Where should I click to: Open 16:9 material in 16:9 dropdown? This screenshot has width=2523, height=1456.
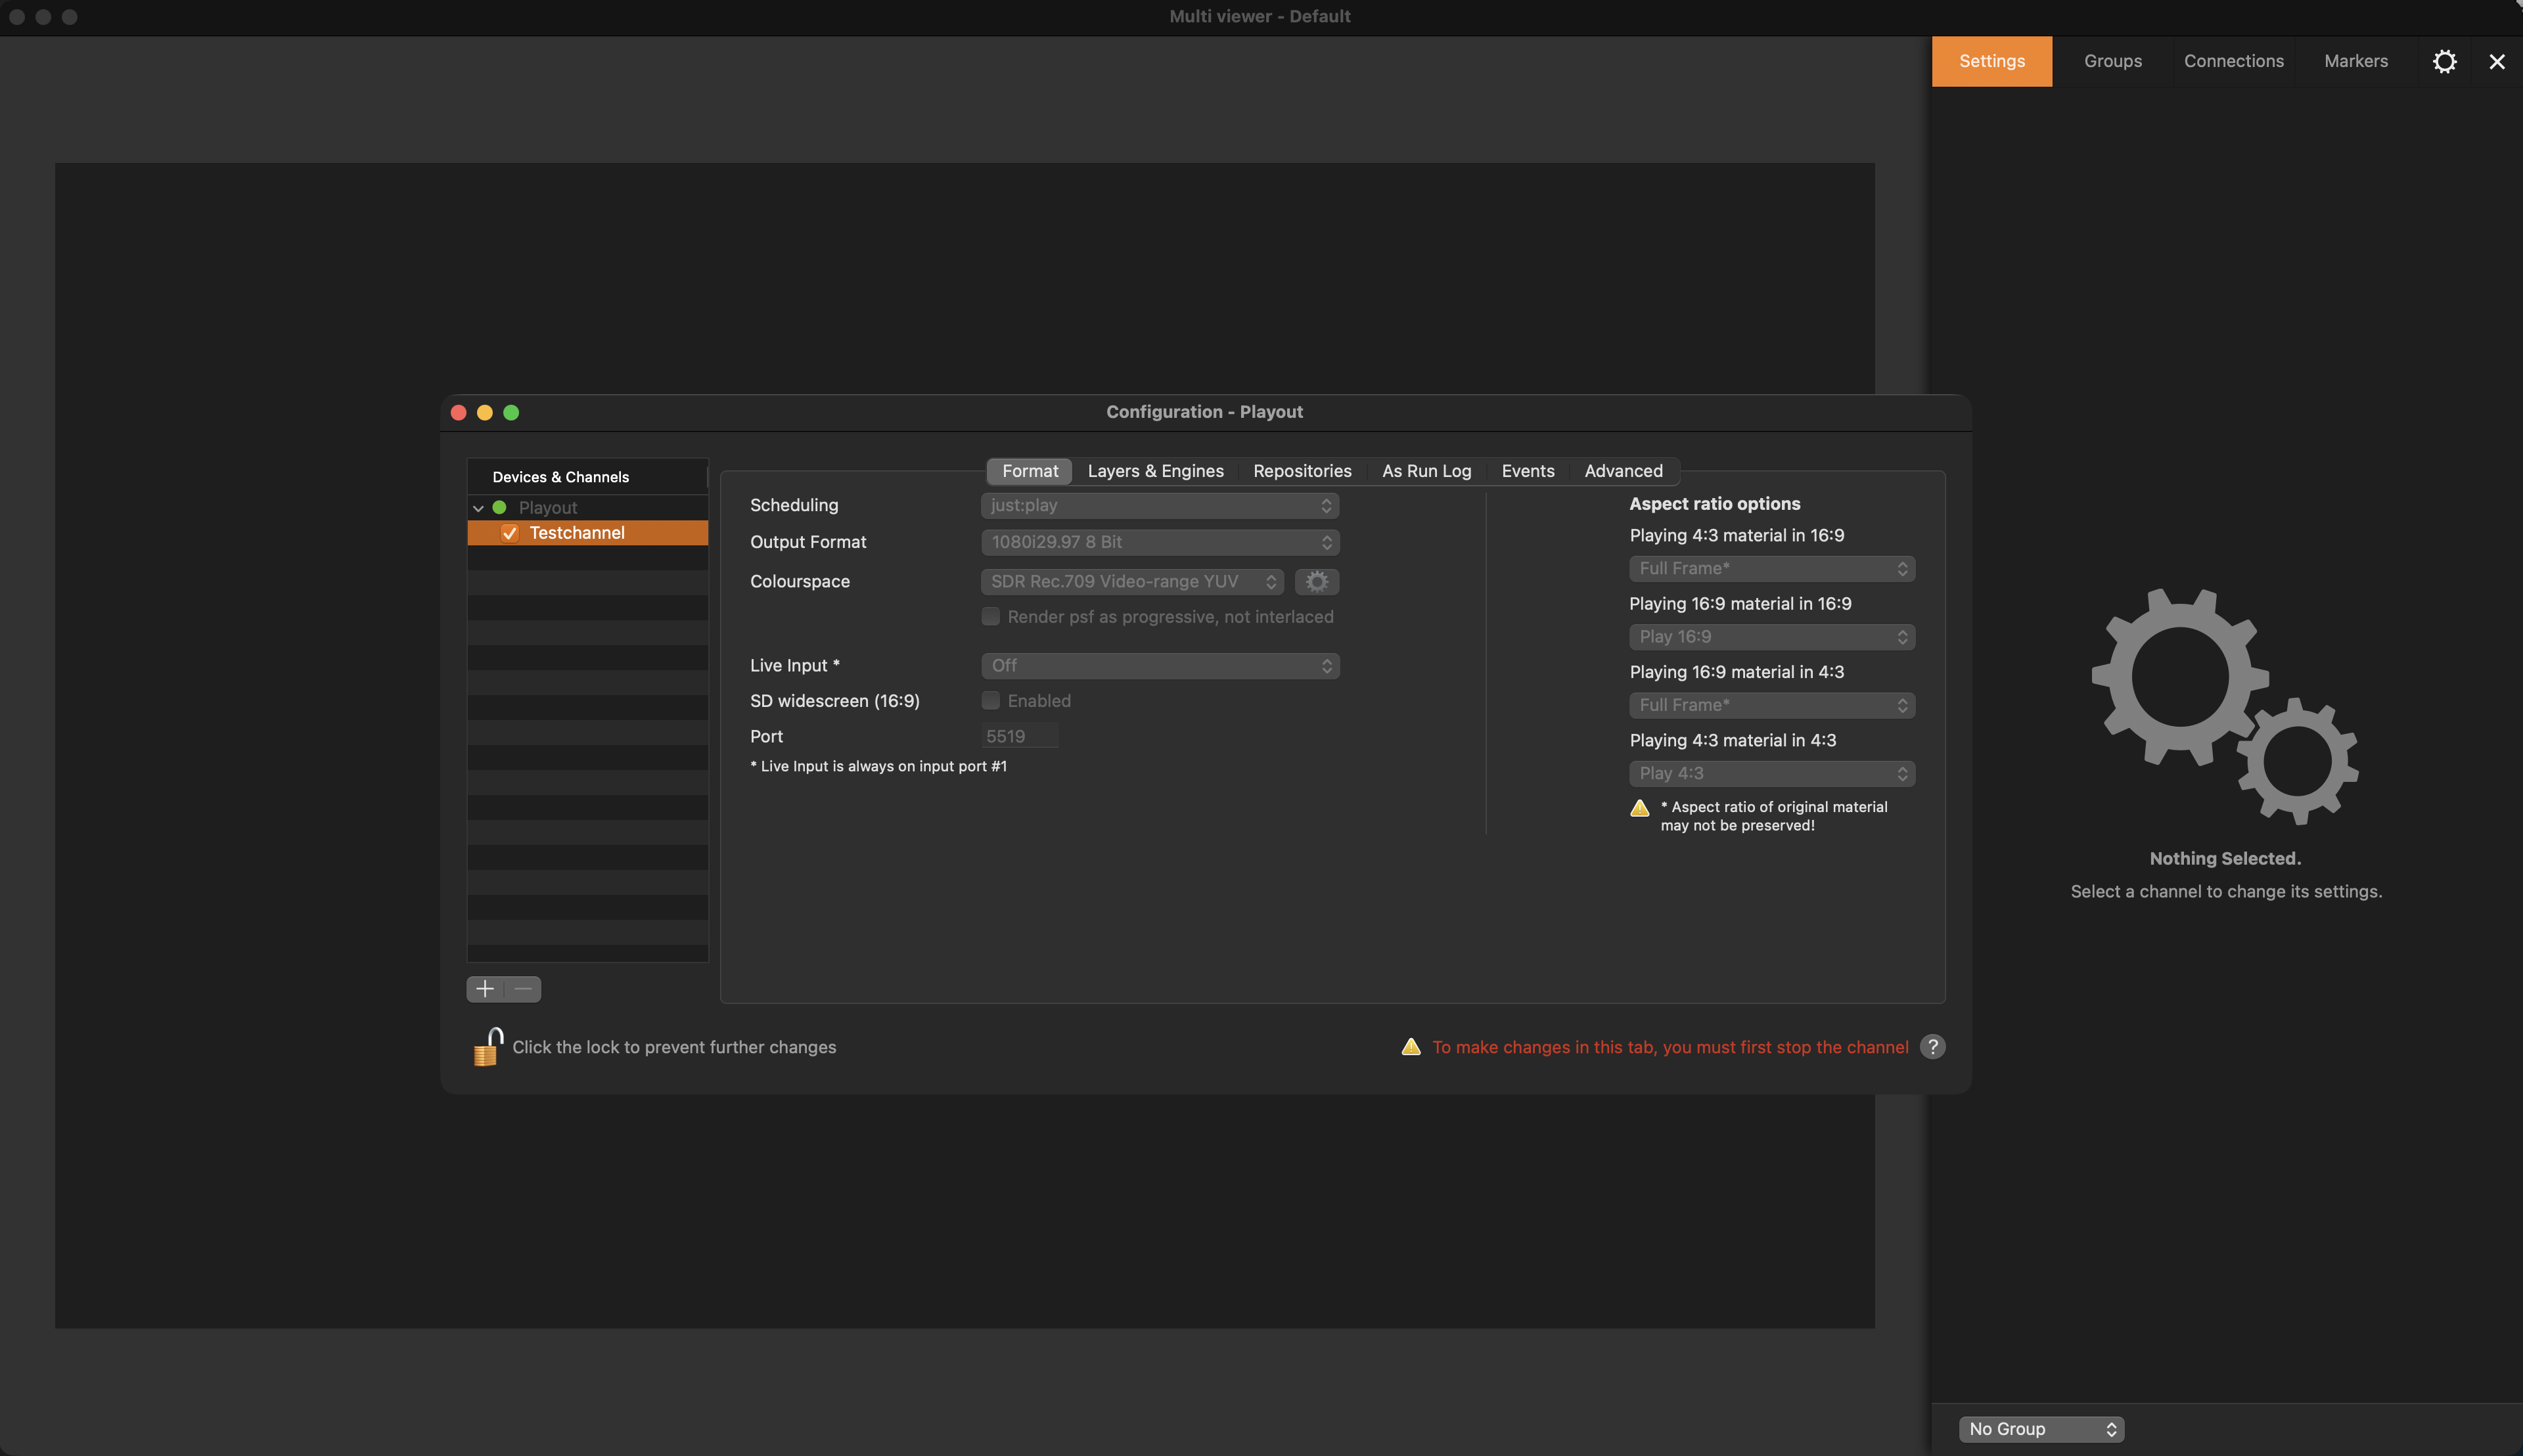(1771, 636)
